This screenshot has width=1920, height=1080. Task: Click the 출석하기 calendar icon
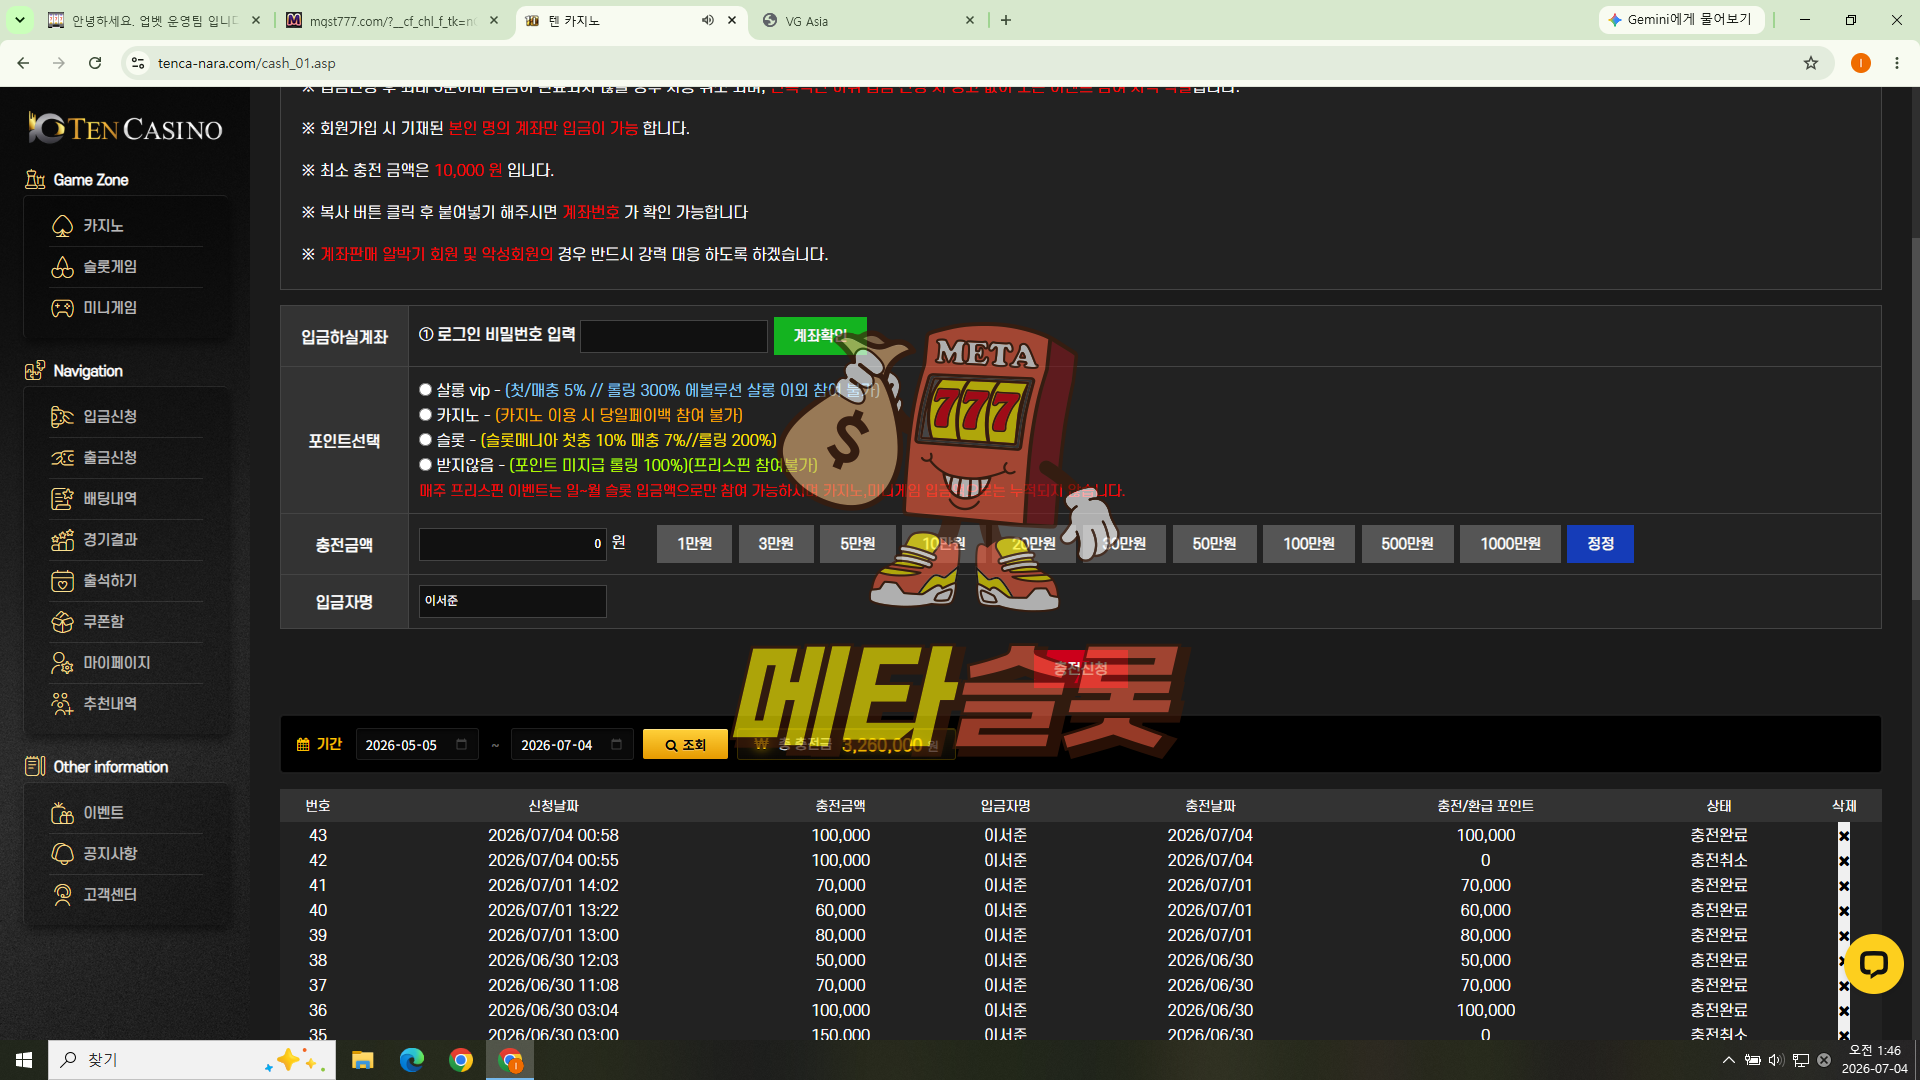pos(62,581)
